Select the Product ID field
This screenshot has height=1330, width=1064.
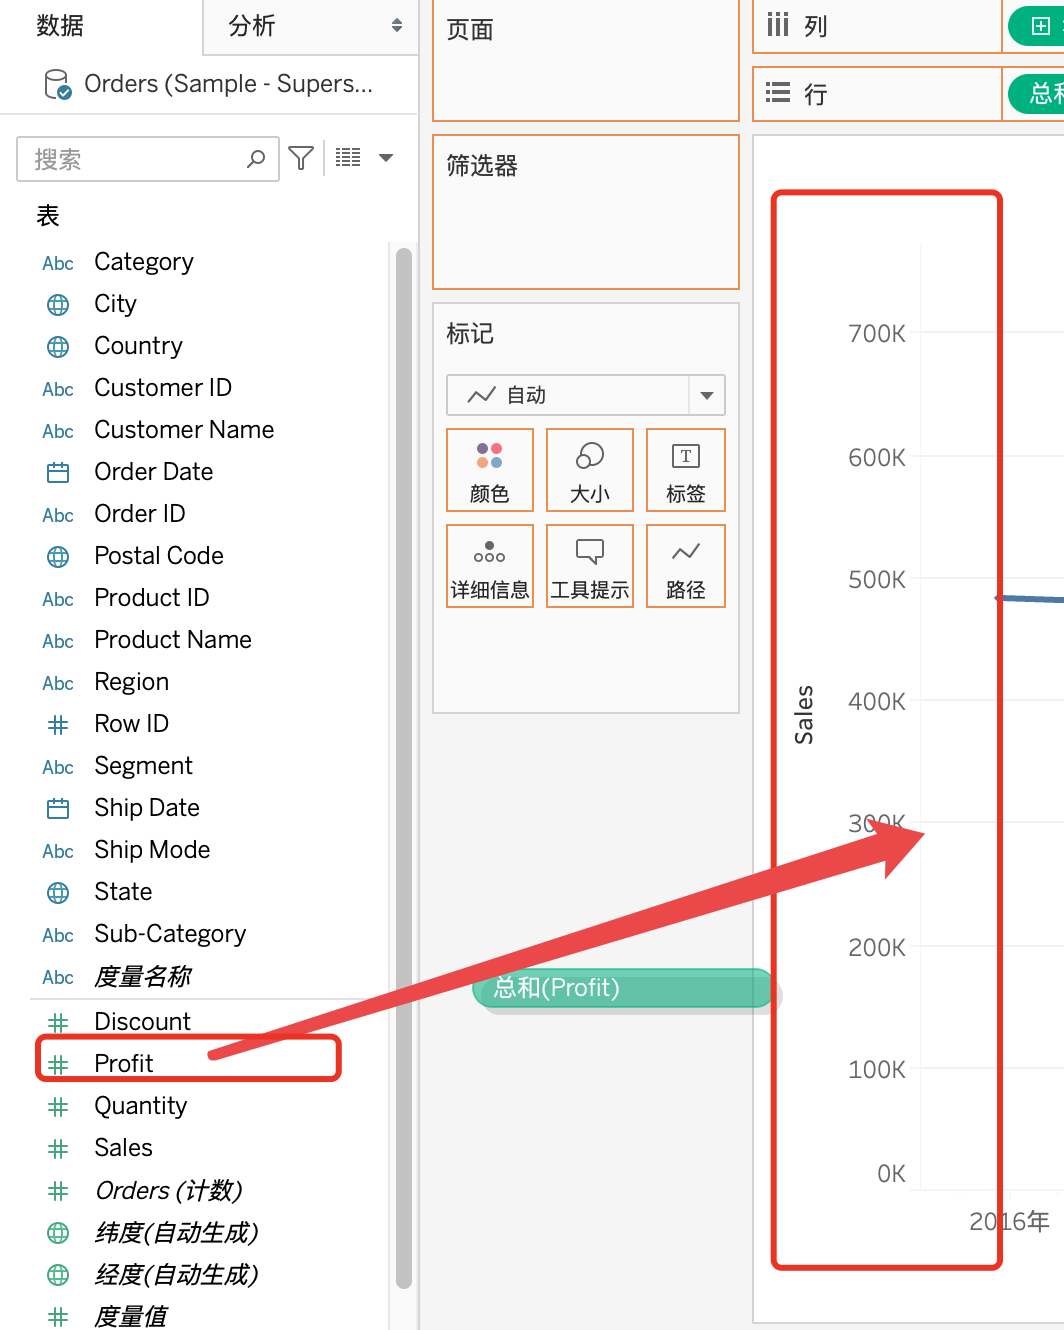pos(152,598)
